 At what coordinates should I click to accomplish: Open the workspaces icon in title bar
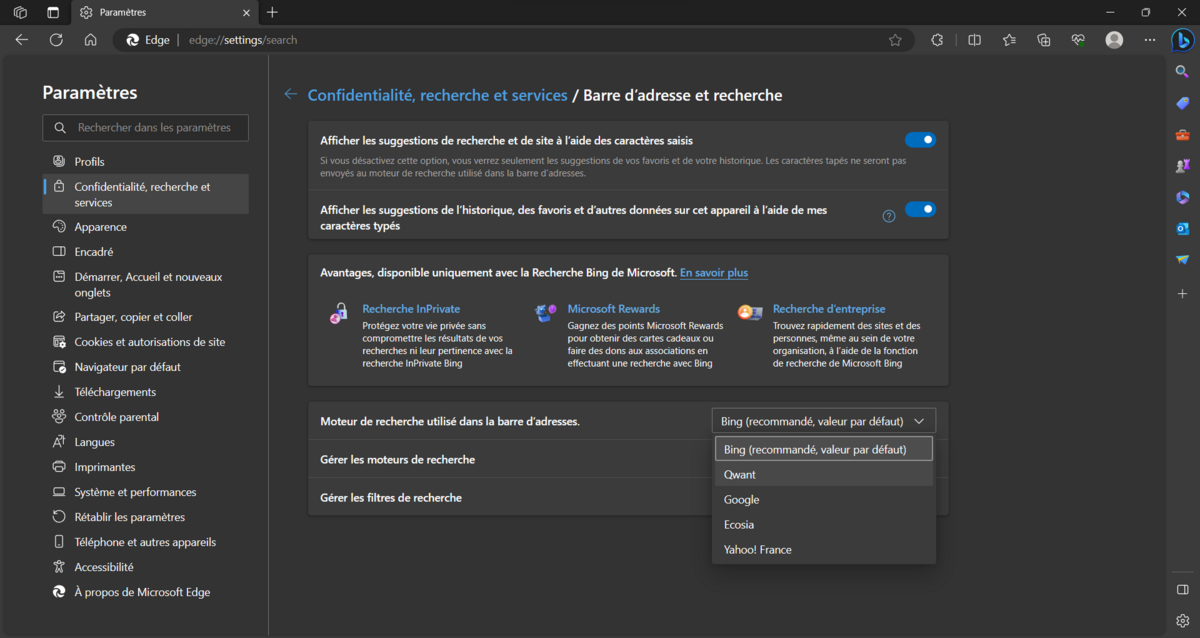pos(20,12)
